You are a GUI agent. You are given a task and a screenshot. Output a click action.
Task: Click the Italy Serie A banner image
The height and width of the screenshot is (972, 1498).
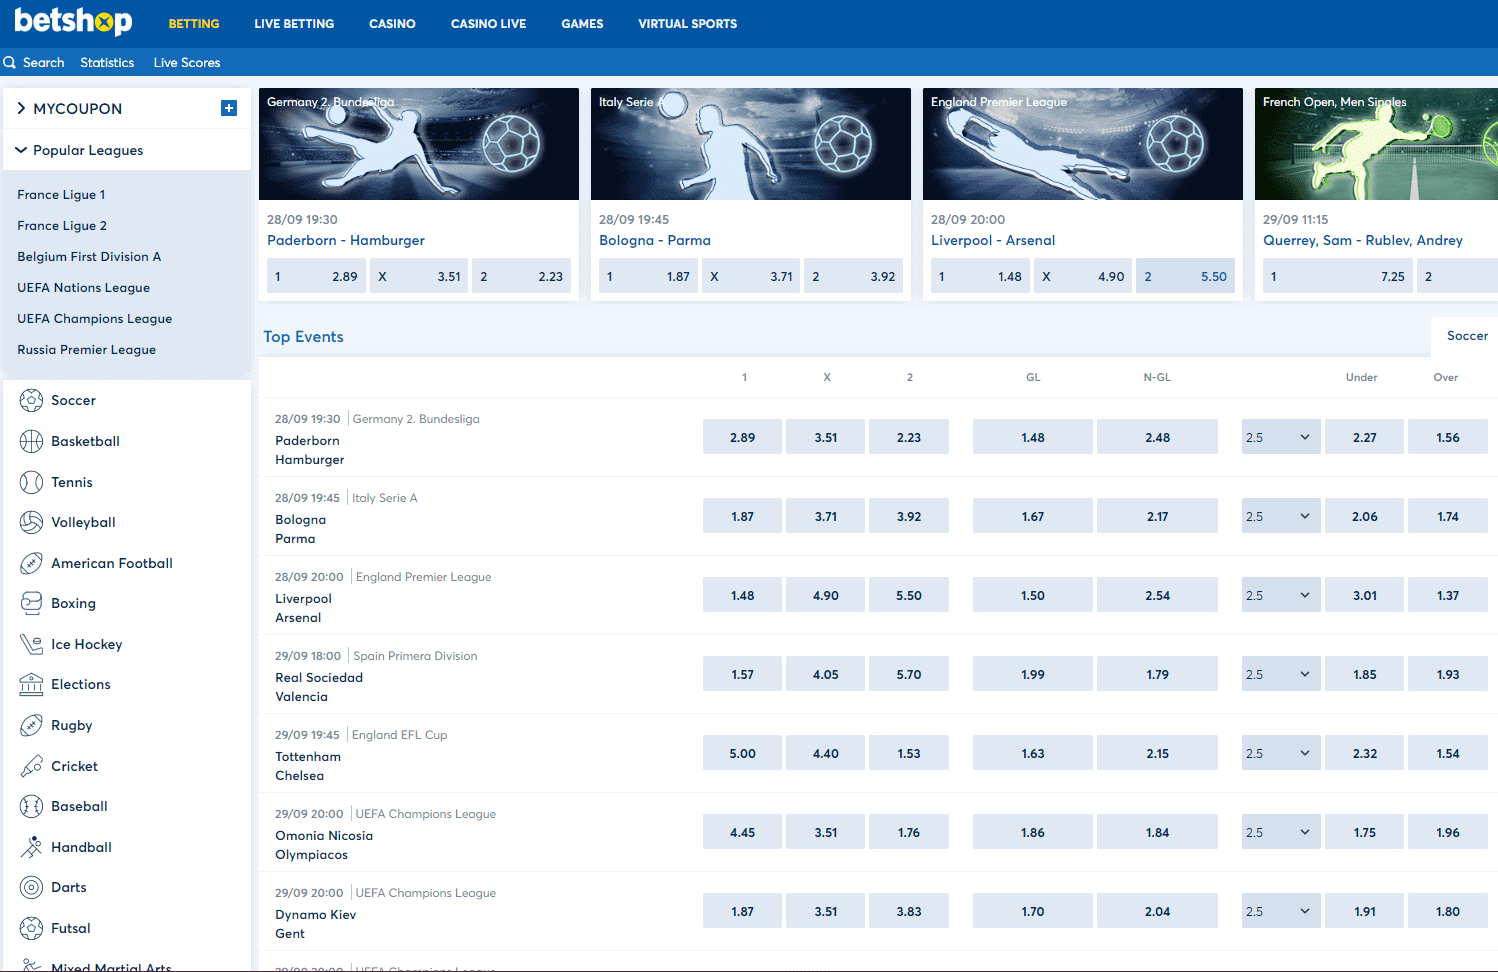(x=751, y=144)
